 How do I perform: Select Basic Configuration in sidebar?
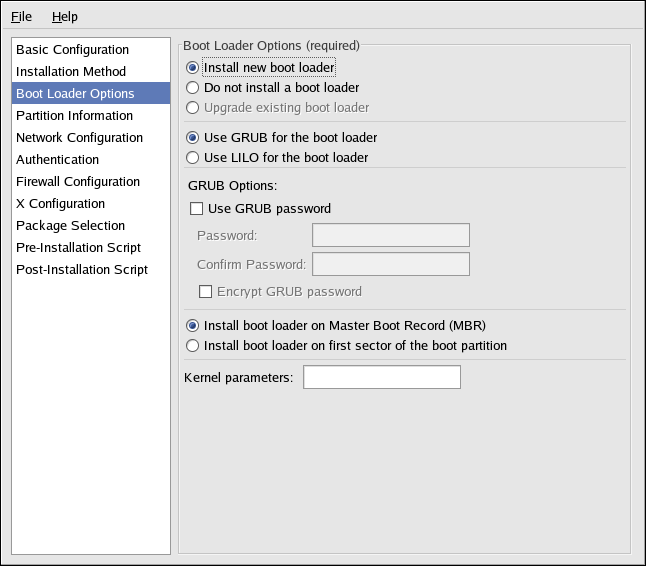click(72, 50)
